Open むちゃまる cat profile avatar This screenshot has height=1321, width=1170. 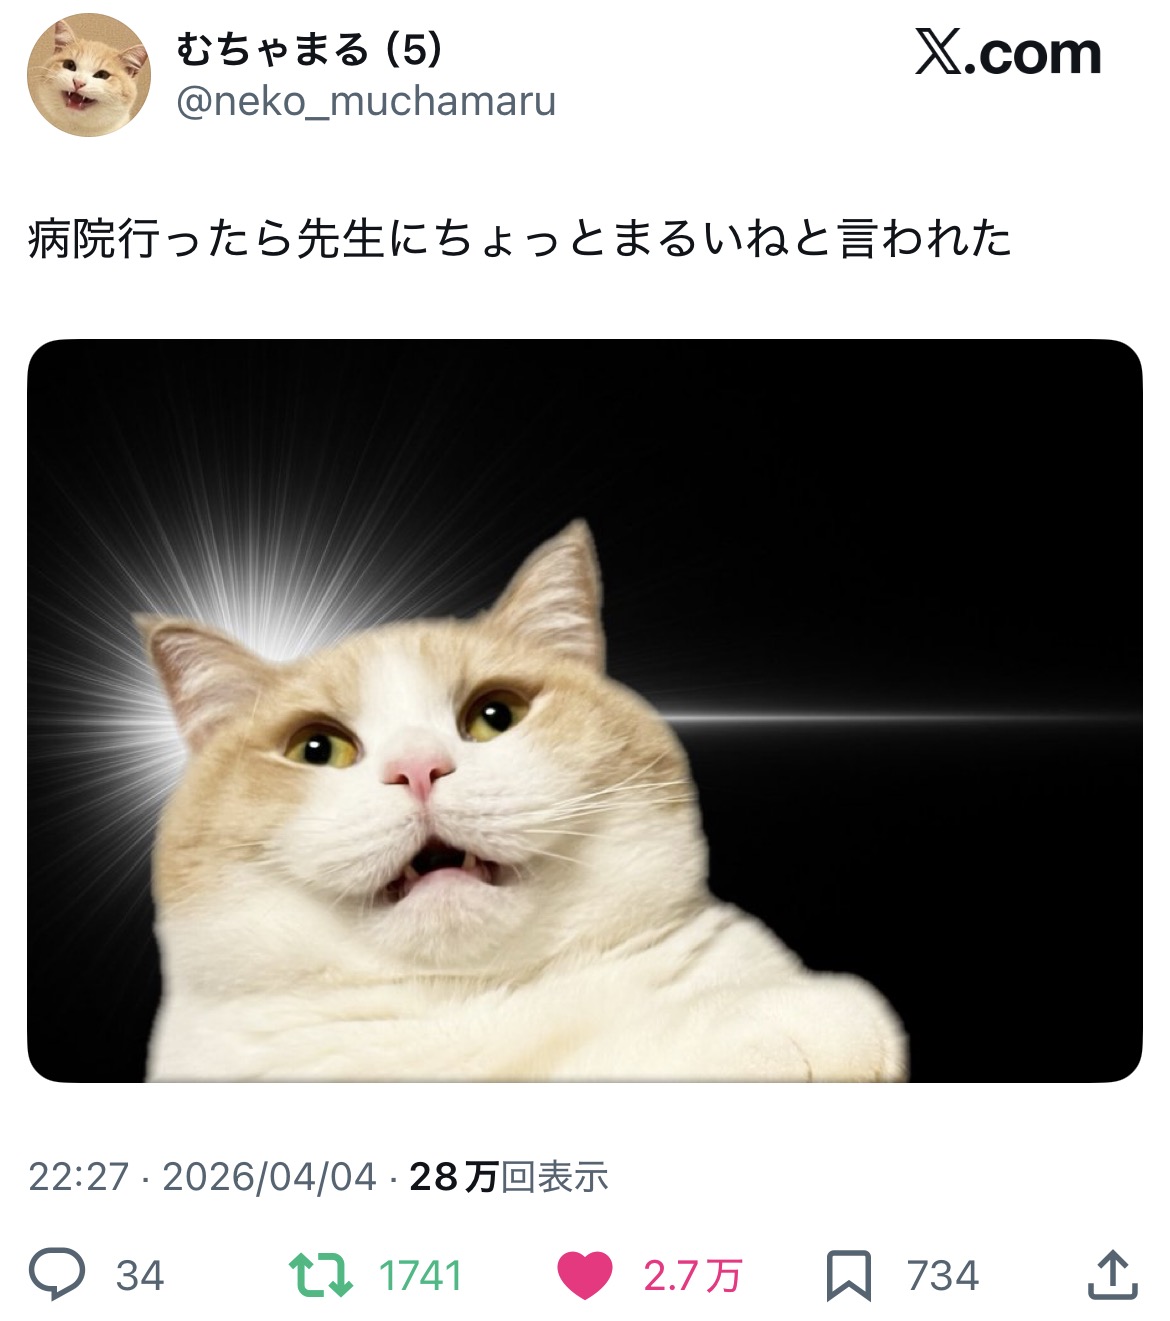[x=89, y=76]
